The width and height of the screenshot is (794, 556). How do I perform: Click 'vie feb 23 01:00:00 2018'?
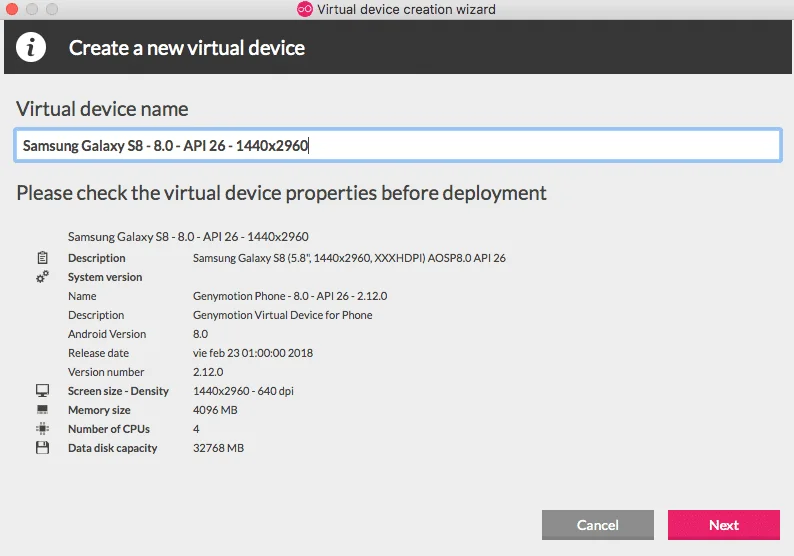click(253, 353)
